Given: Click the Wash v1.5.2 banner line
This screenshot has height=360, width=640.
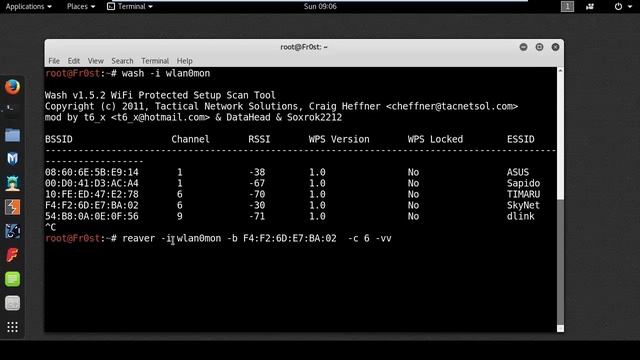Looking at the screenshot, I should click(160, 95).
